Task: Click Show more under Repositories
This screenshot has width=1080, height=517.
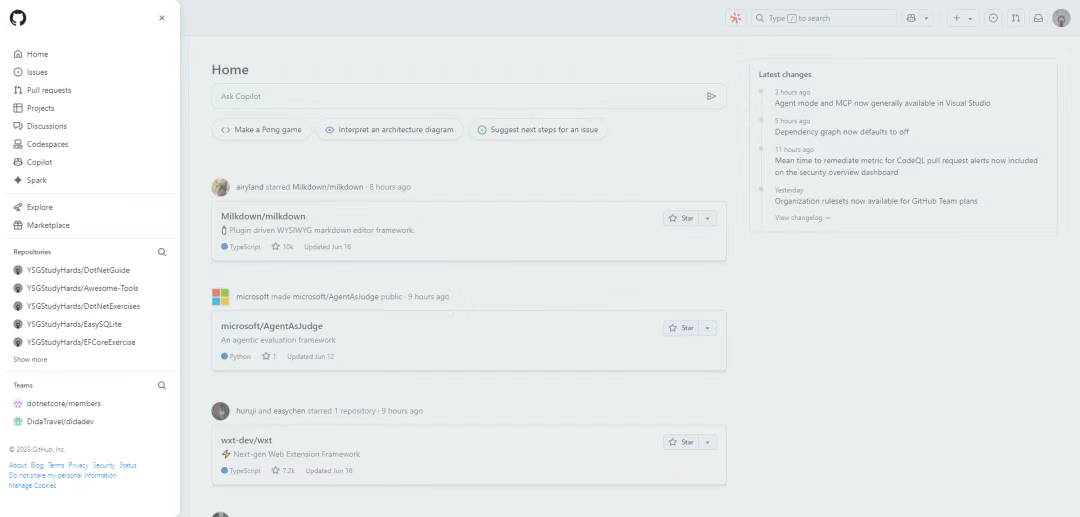Action: (30, 359)
